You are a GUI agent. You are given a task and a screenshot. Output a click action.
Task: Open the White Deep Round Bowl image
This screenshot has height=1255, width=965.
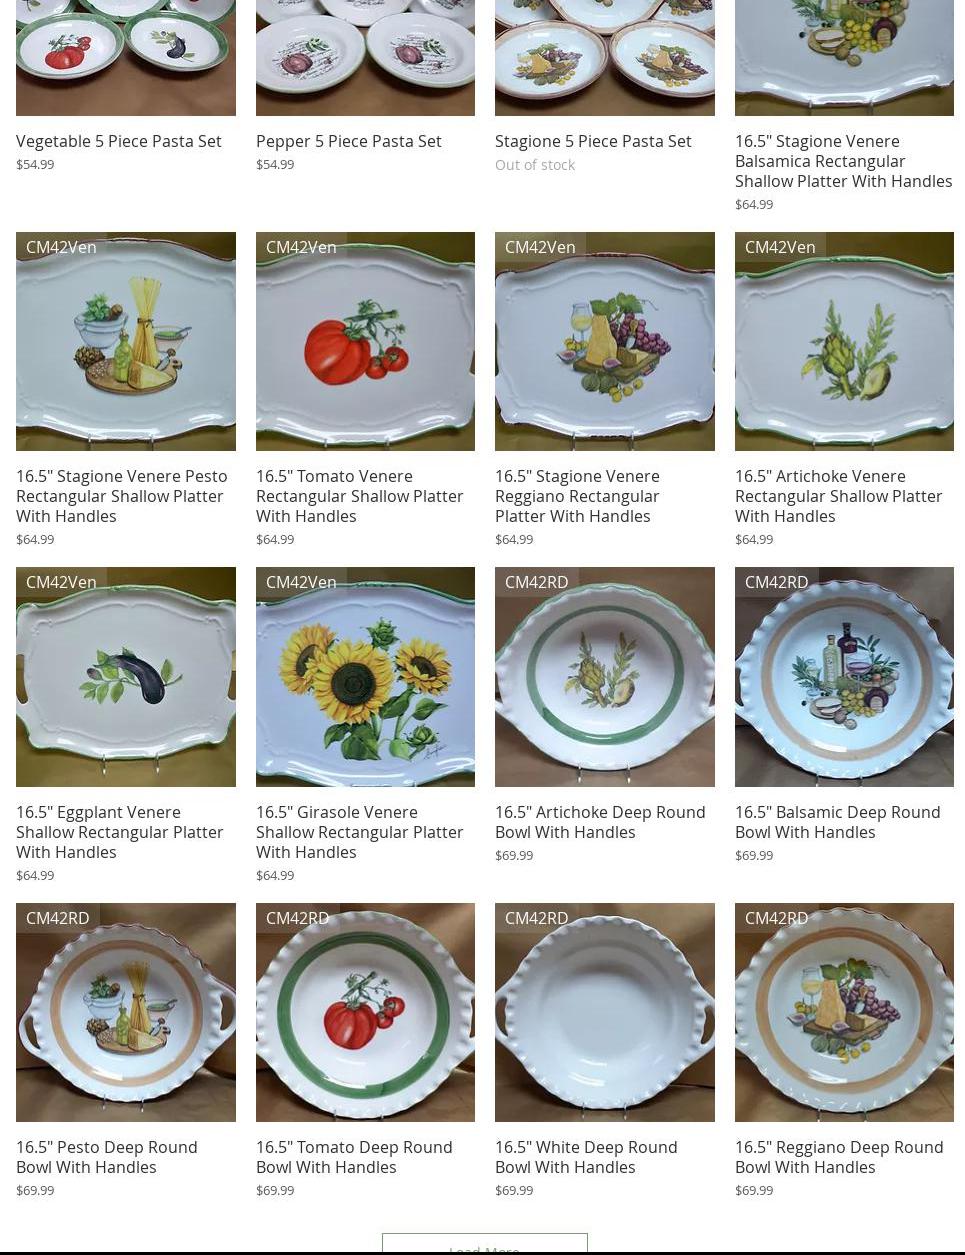click(605, 1012)
